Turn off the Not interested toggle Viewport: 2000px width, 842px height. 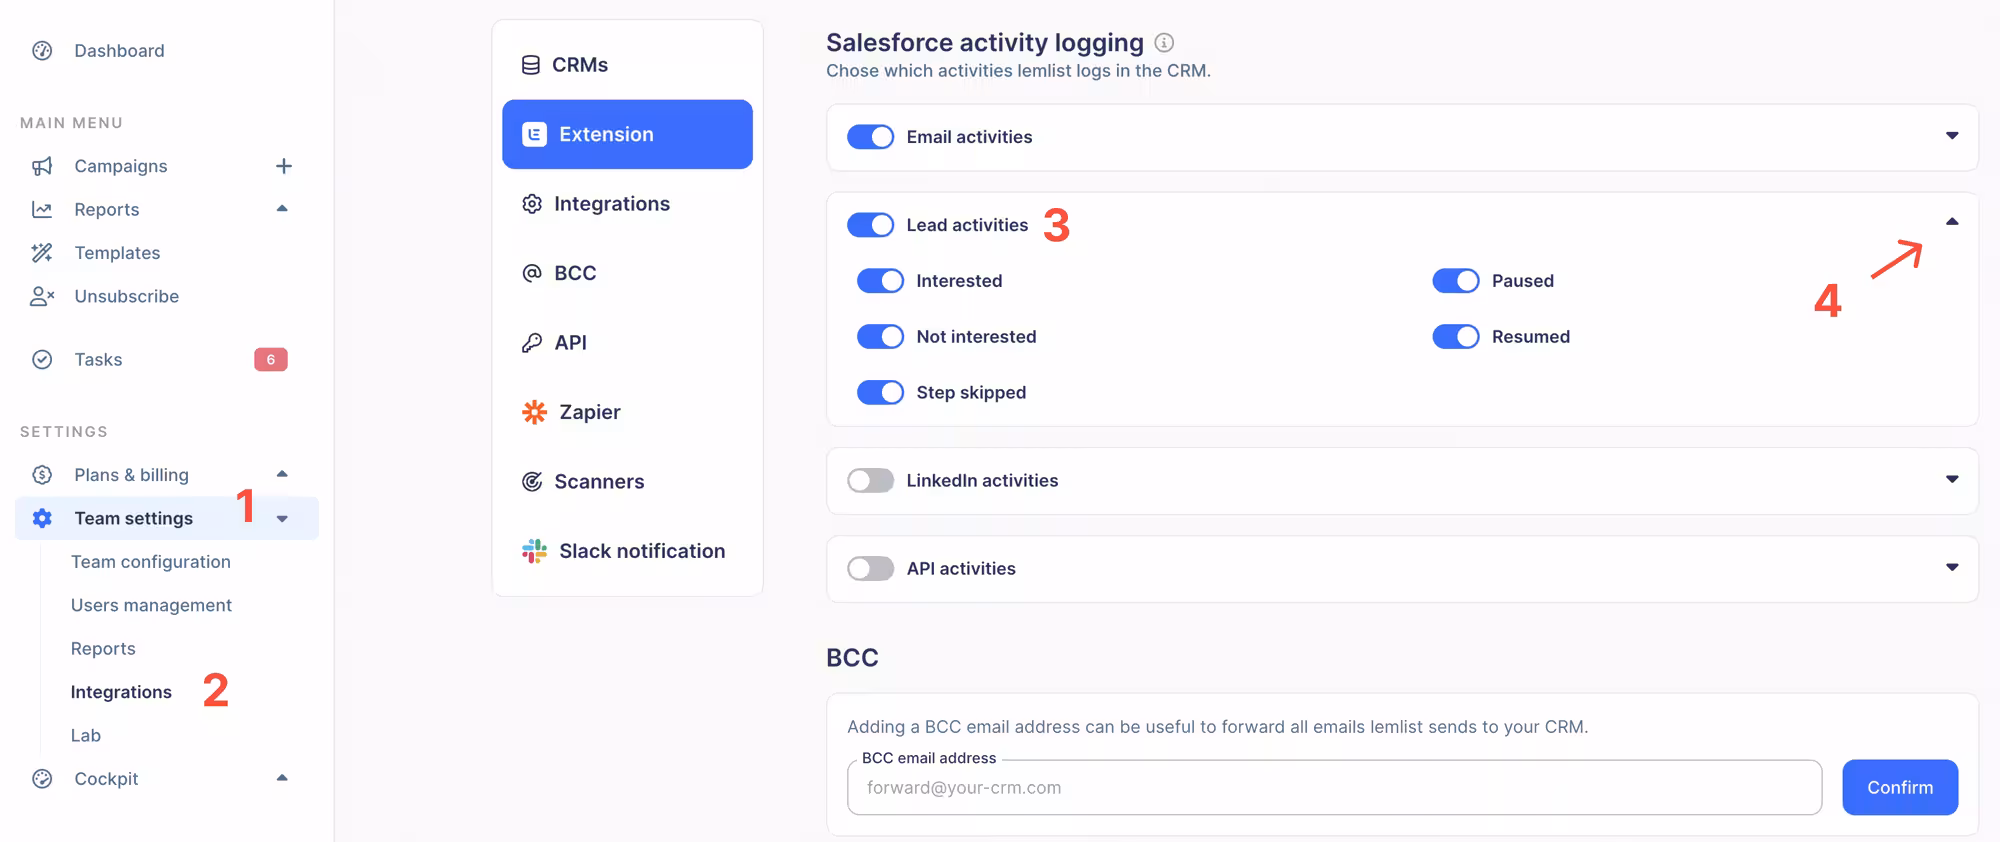tap(880, 337)
